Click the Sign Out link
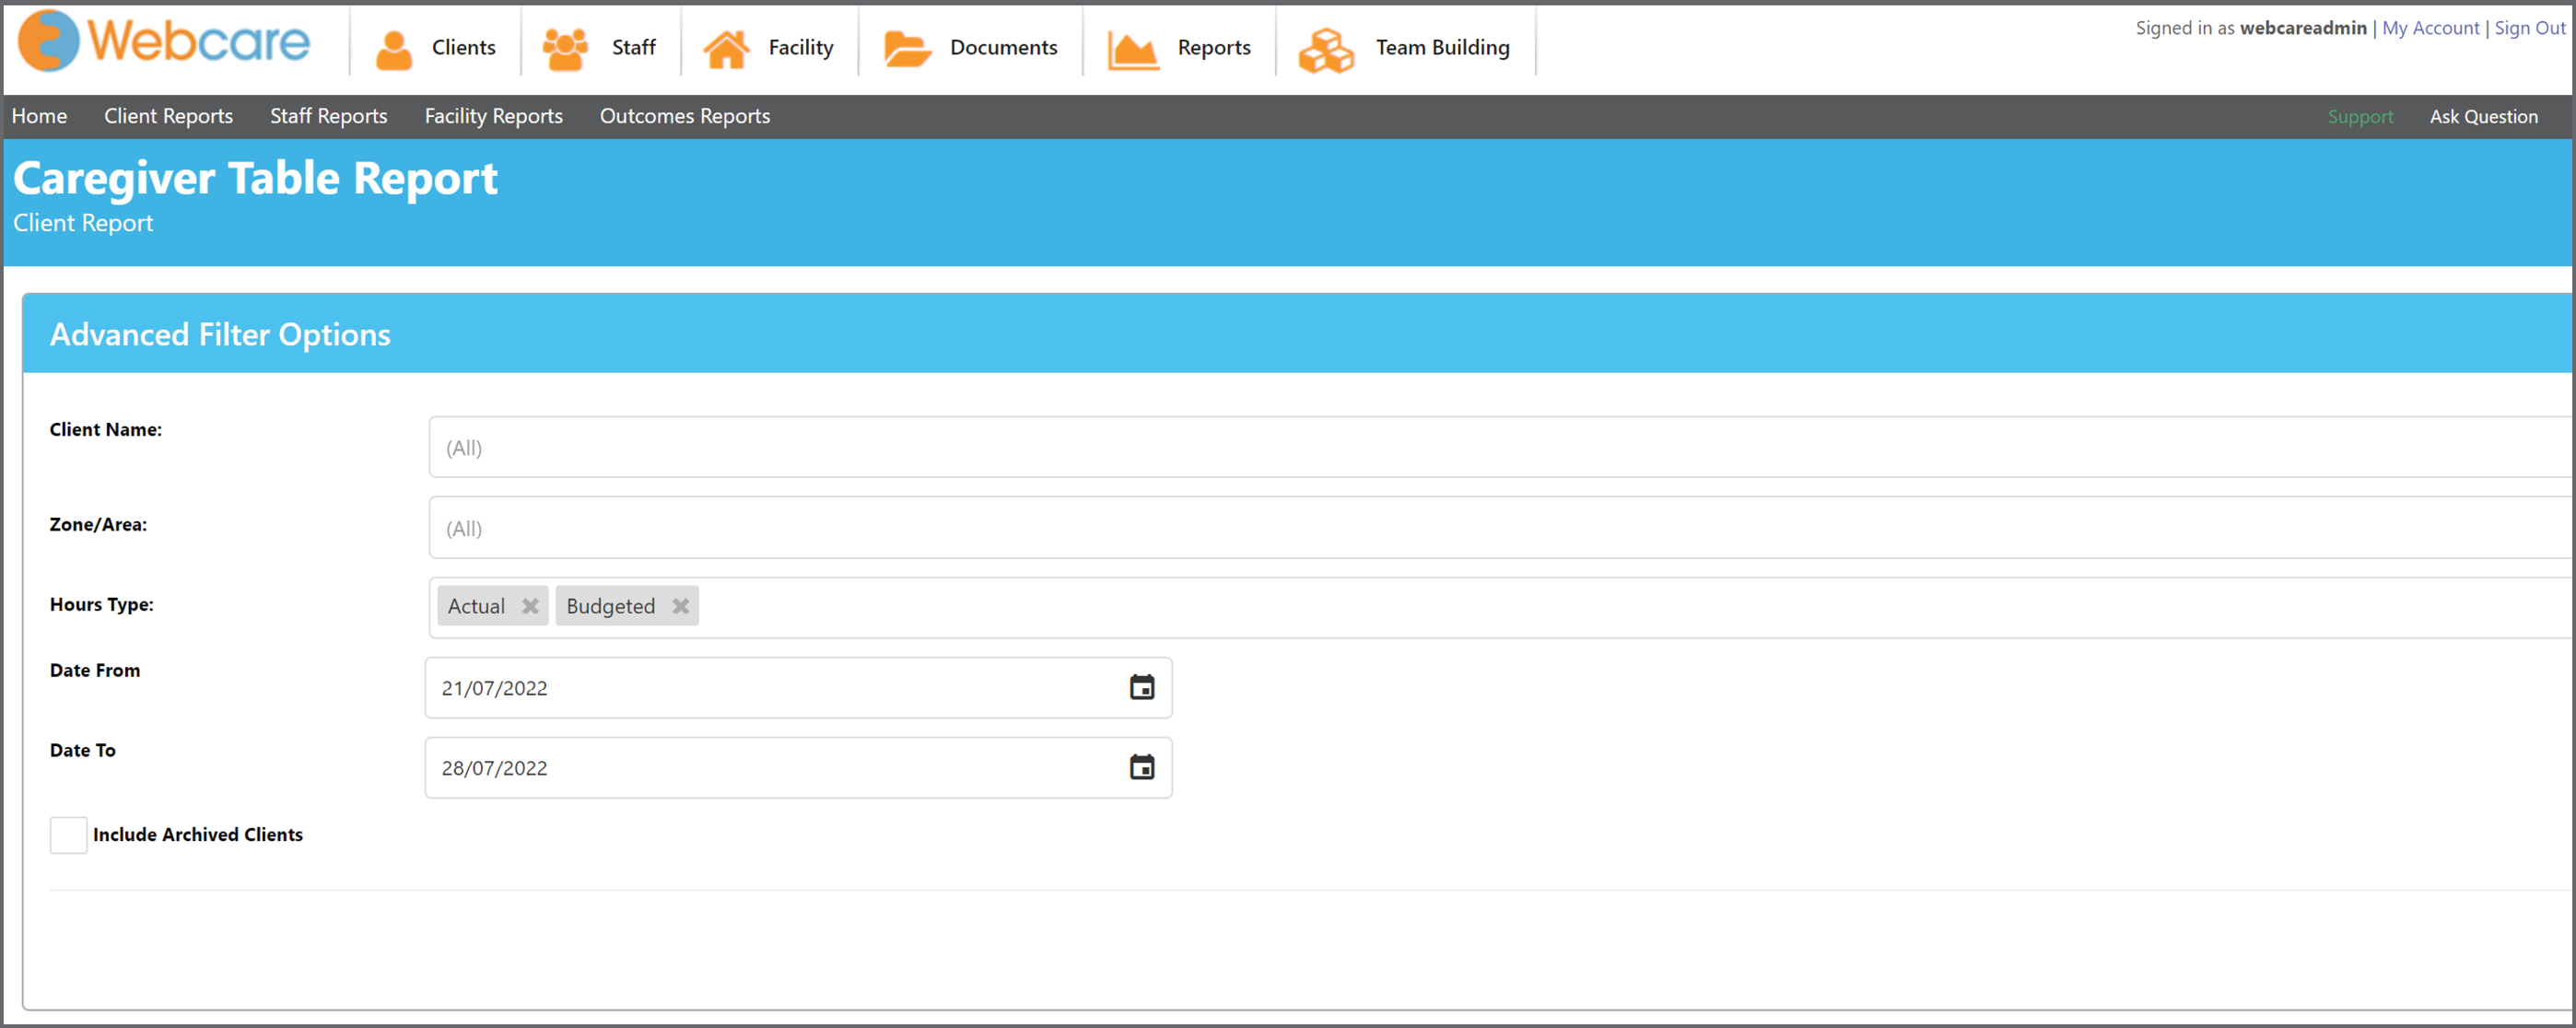Screen dimensions: 2576x1028 point(2530,28)
